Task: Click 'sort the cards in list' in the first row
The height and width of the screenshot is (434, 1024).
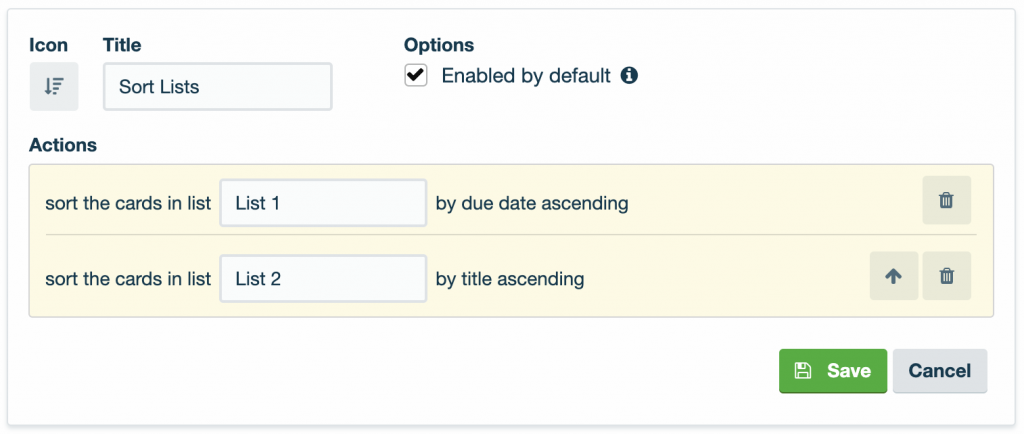Action: click(128, 204)
